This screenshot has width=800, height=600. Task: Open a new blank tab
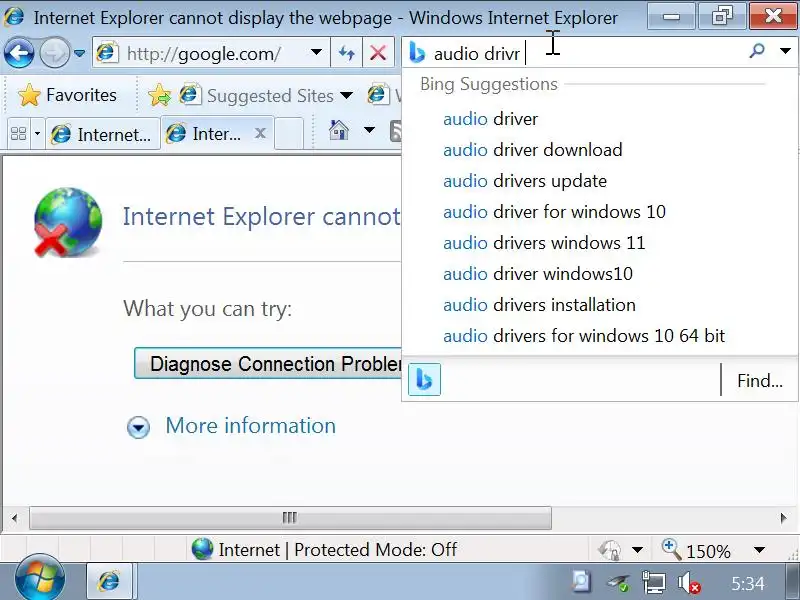pyautogui.click(x=289, y=134)
